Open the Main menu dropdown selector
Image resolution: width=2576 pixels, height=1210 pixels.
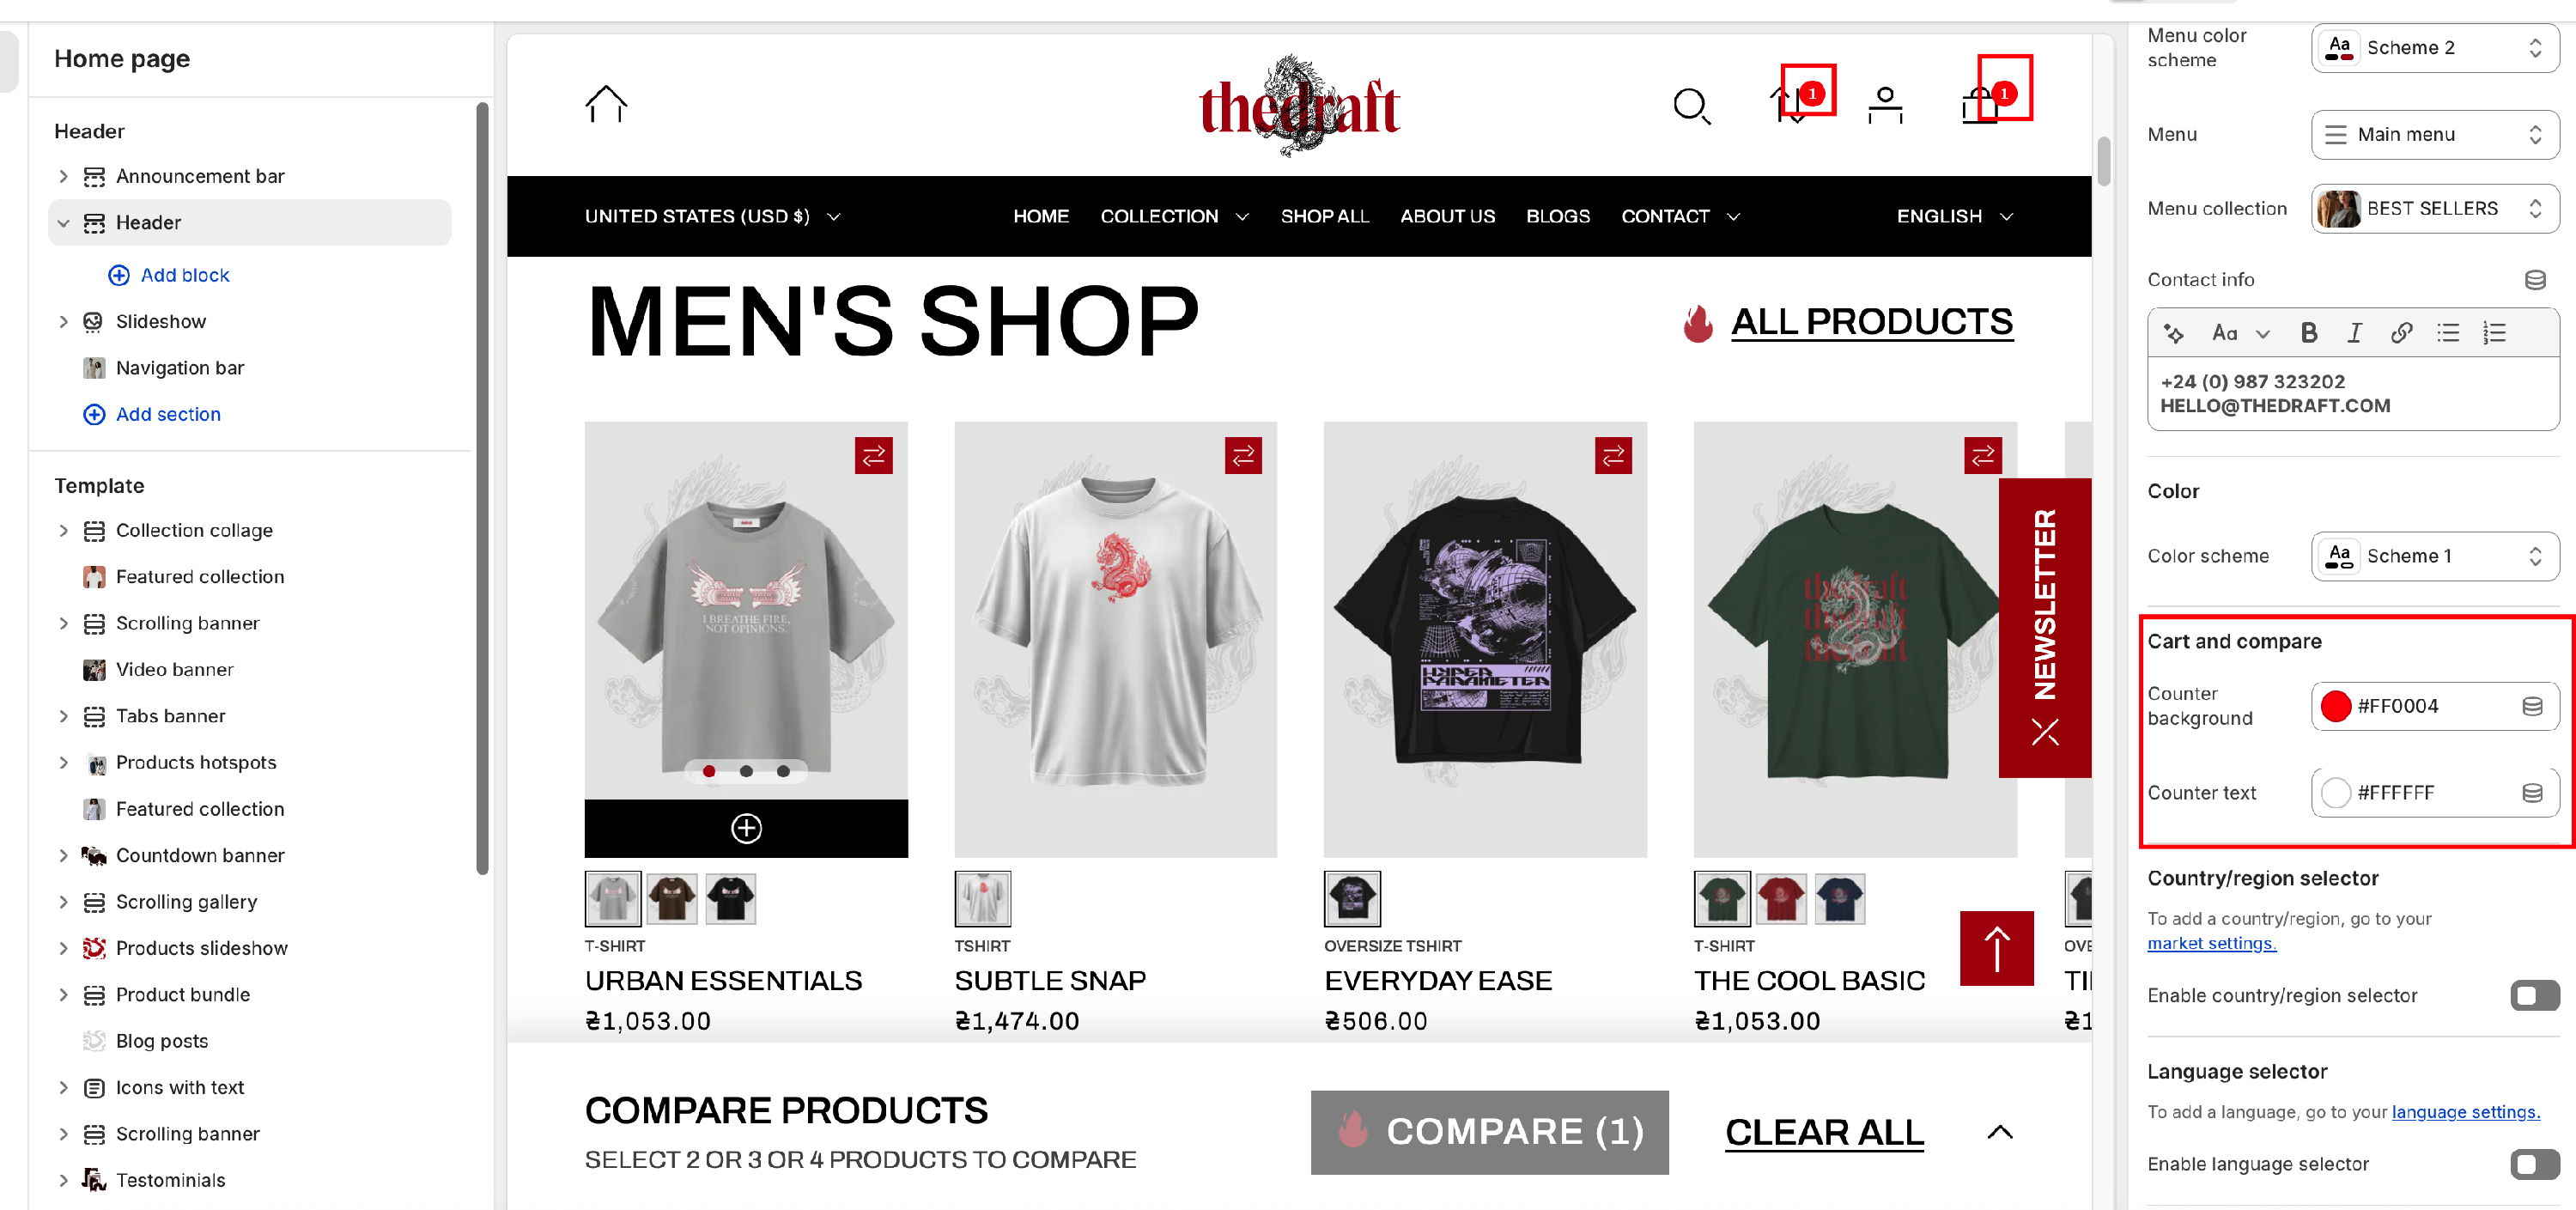(x=2434, y=135)
